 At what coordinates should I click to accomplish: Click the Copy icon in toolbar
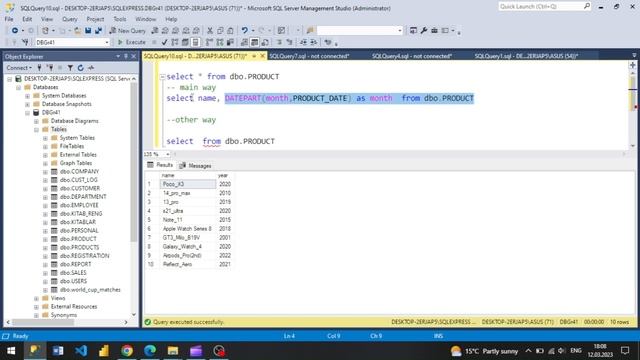pos(220,31)
